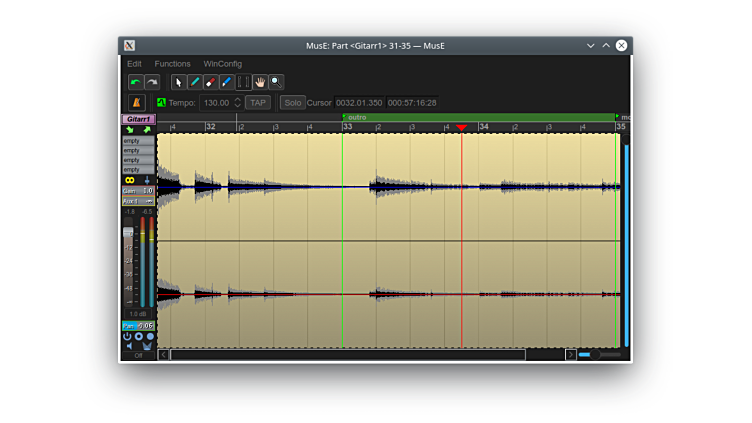Select the Pencil draw tool
Screen dimensions: 752x423
(x=195, y=82)
